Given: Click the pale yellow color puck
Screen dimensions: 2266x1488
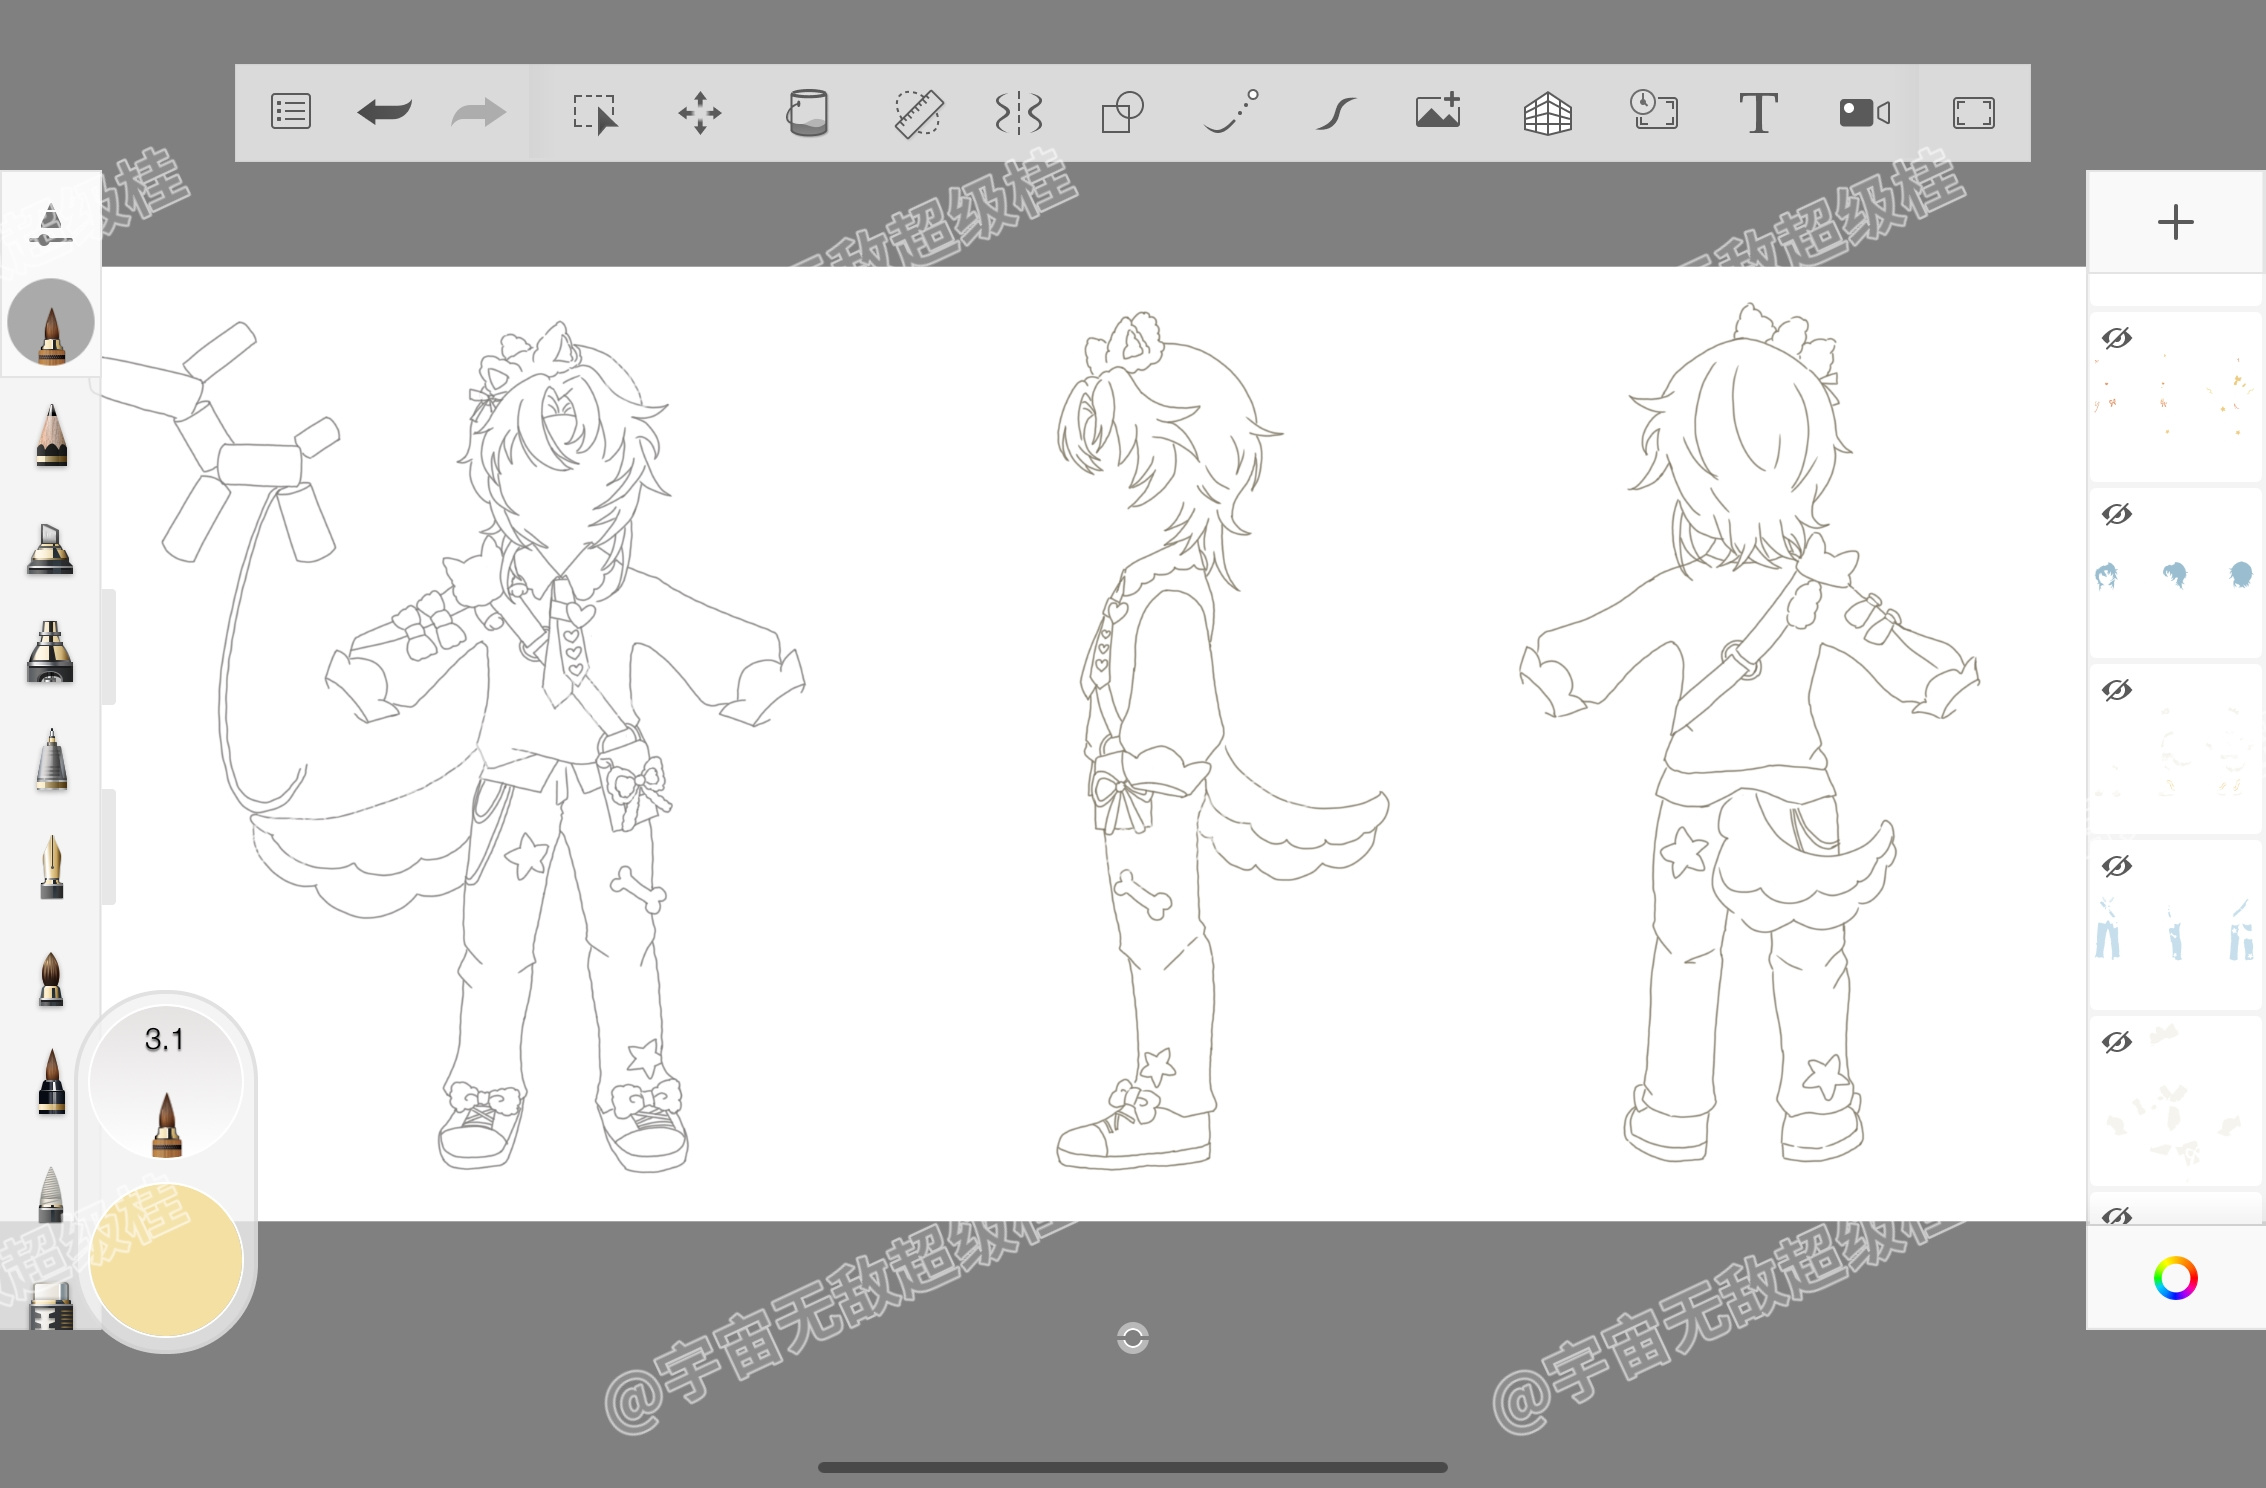Looking at the screenshot, I should [166, 1259].
